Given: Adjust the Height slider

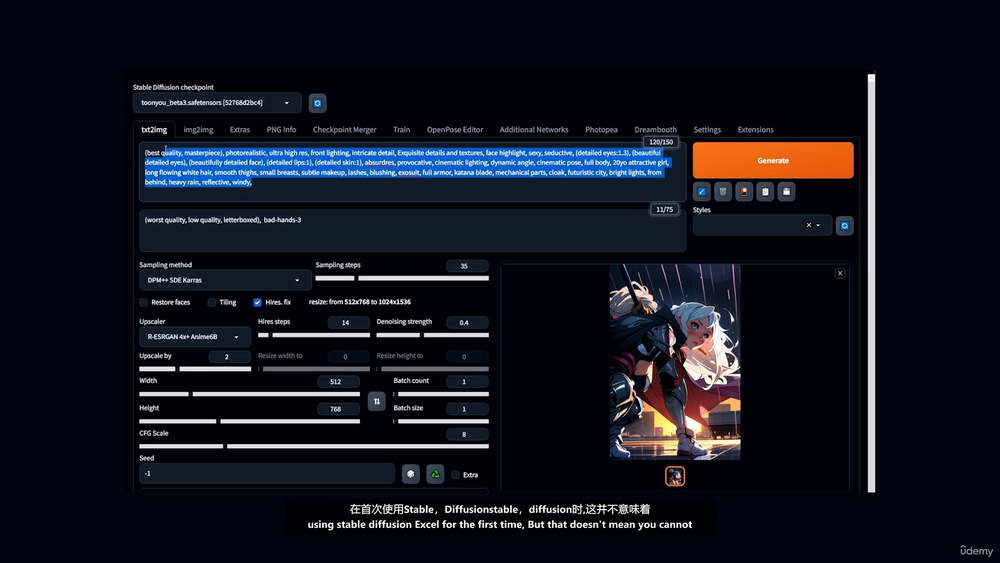Looking at the screenshot, I should pos(250,421).
